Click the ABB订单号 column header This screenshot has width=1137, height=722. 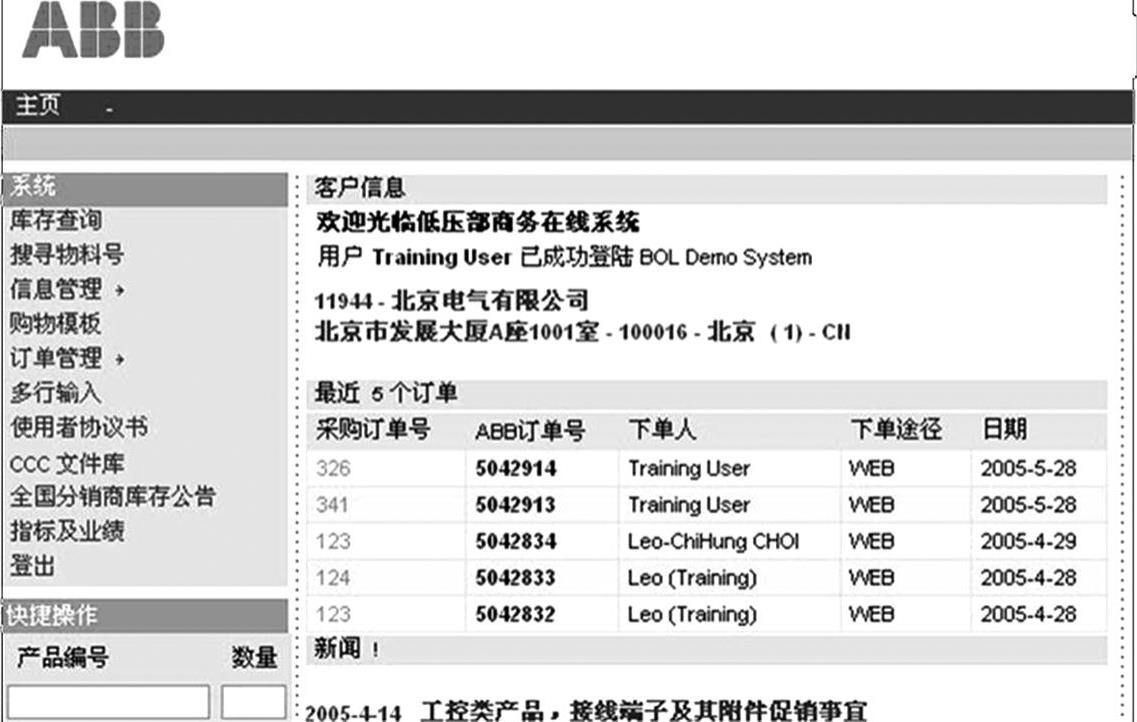click(530, 431)
